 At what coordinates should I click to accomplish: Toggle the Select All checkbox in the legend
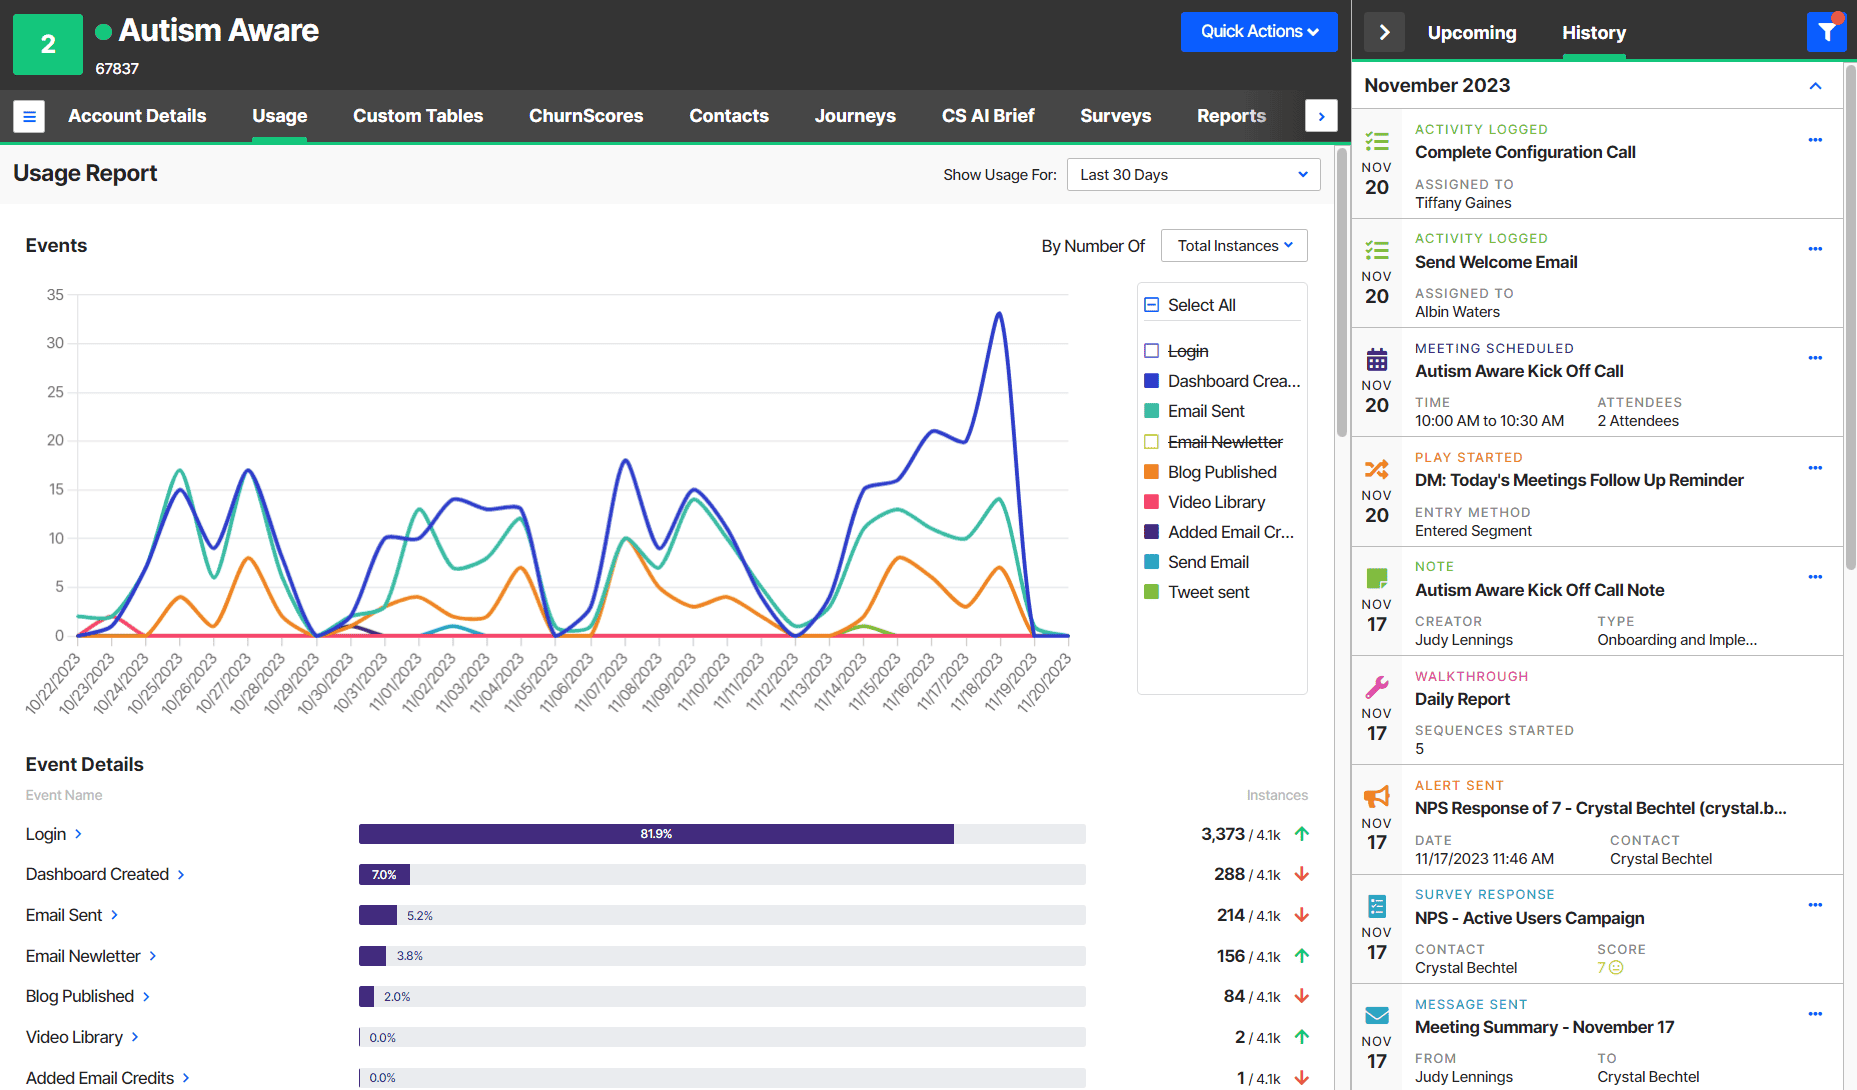[1151, 304]
